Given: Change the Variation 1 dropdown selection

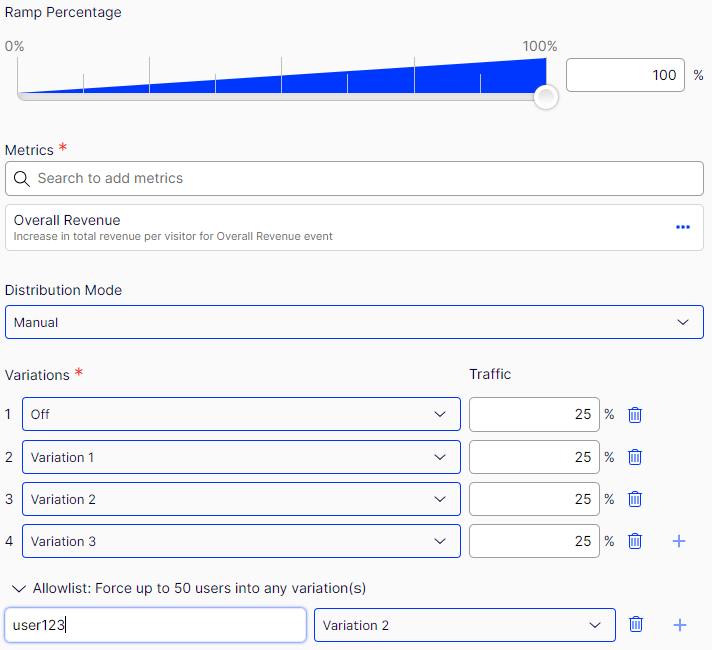Looking at the screenshot, I should pyautogui.click(x=241, y=457).
